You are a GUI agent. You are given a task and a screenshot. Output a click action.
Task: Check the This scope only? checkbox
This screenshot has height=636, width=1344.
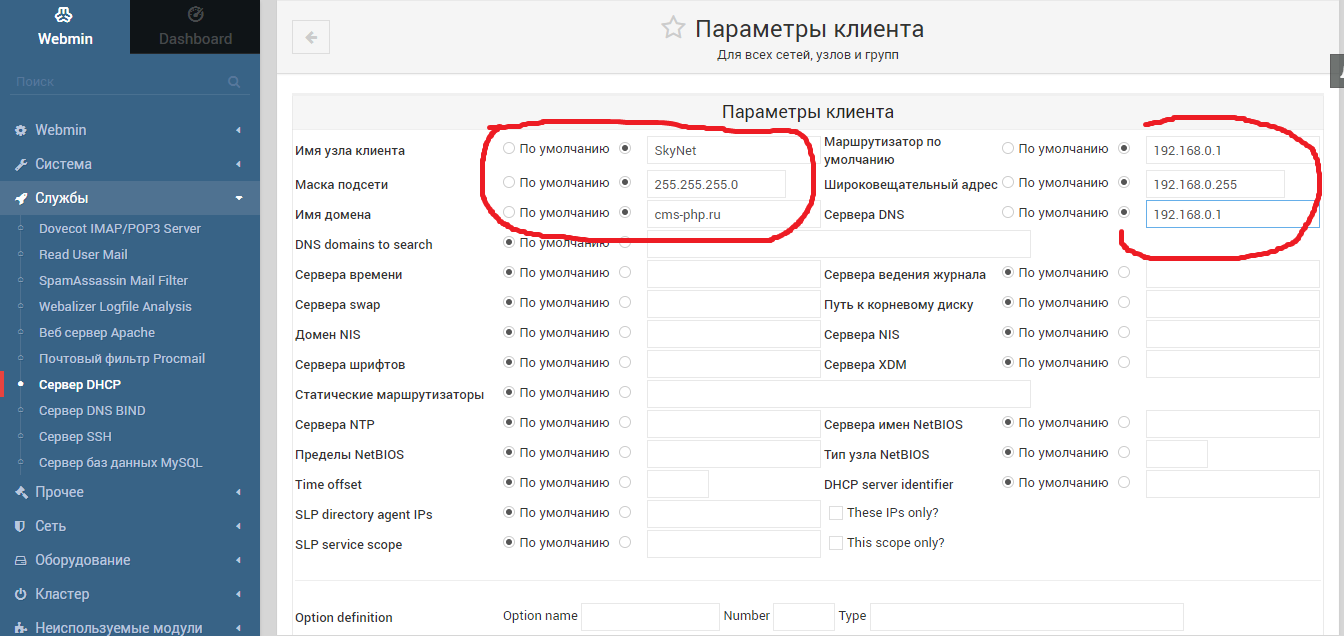point(837,543)
